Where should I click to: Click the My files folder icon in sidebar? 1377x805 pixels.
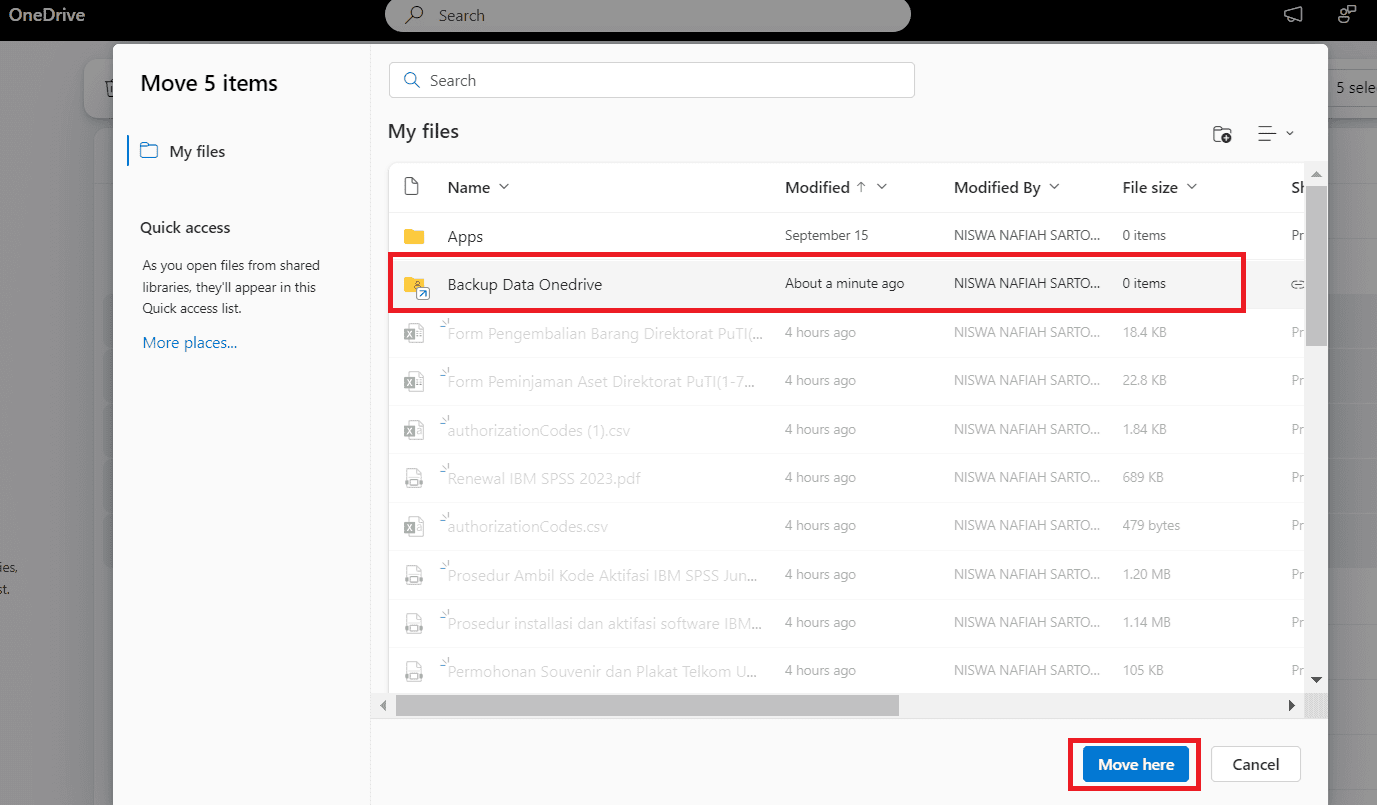[149, 151]
